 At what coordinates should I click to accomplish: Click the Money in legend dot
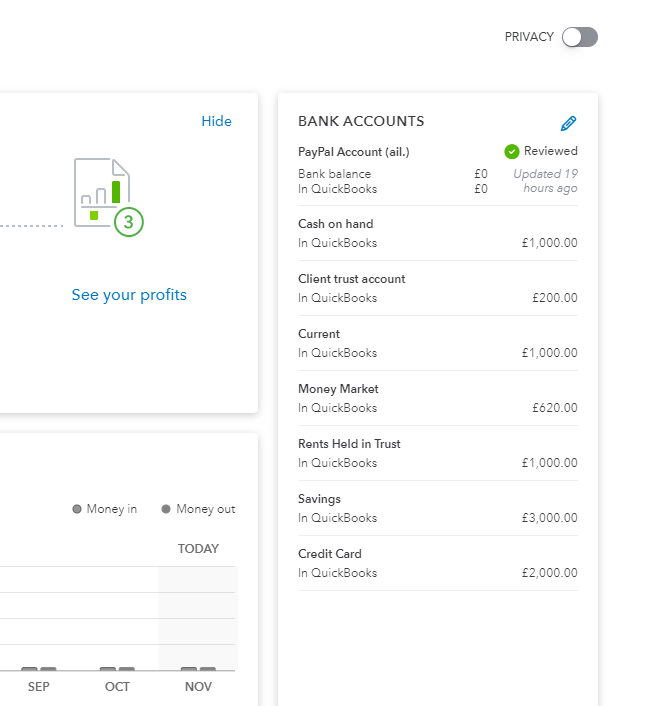point(77,509)
